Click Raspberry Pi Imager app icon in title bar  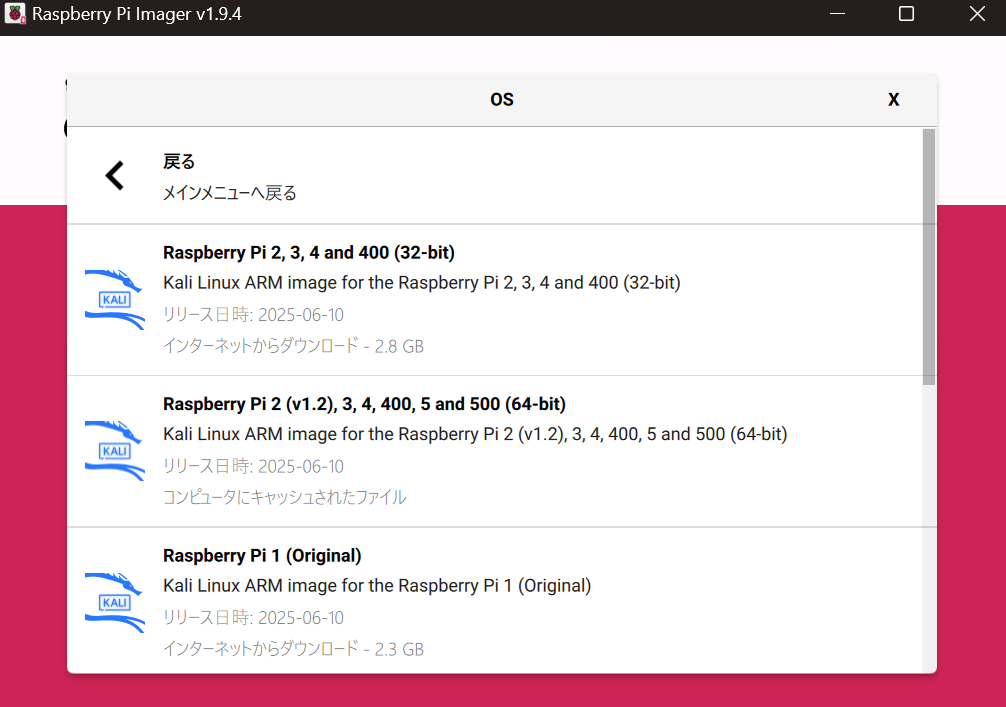coord(15,13)
